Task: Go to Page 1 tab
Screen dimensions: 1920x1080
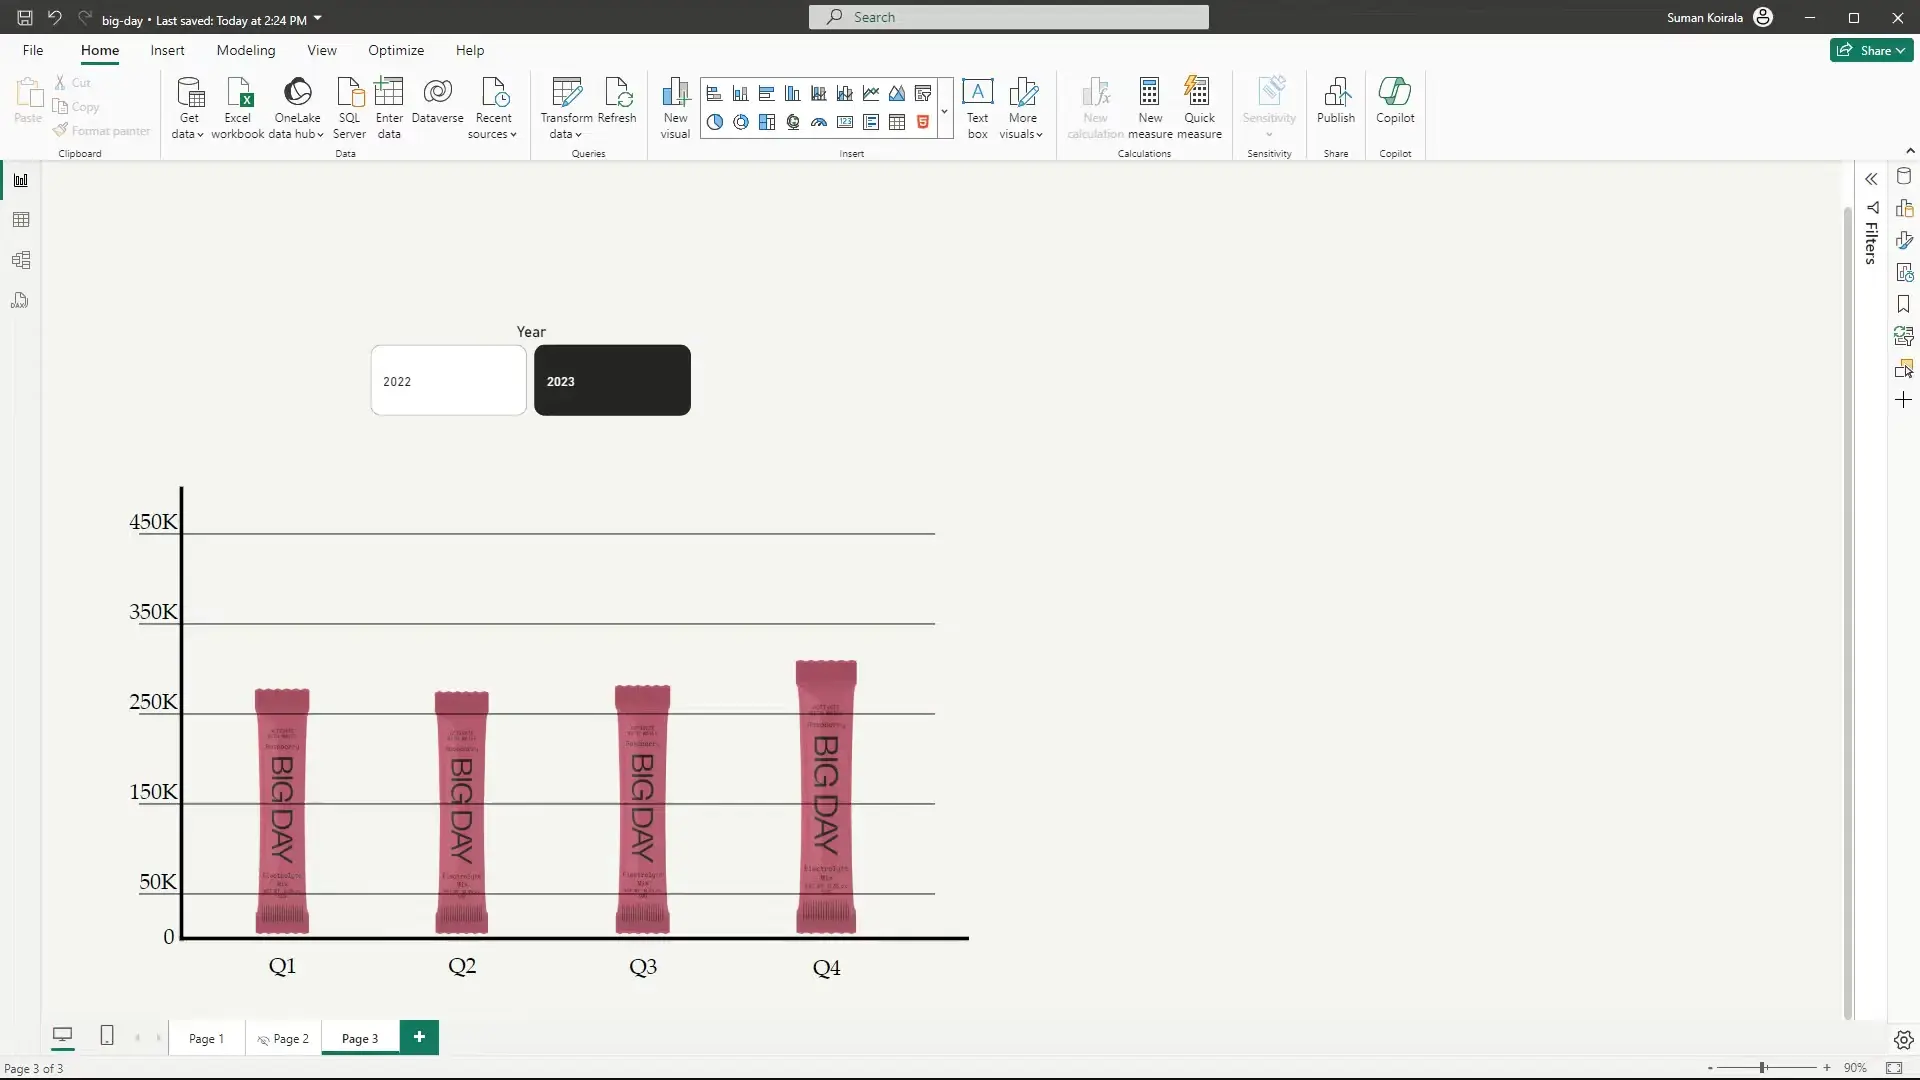Action: [206, 1038]
